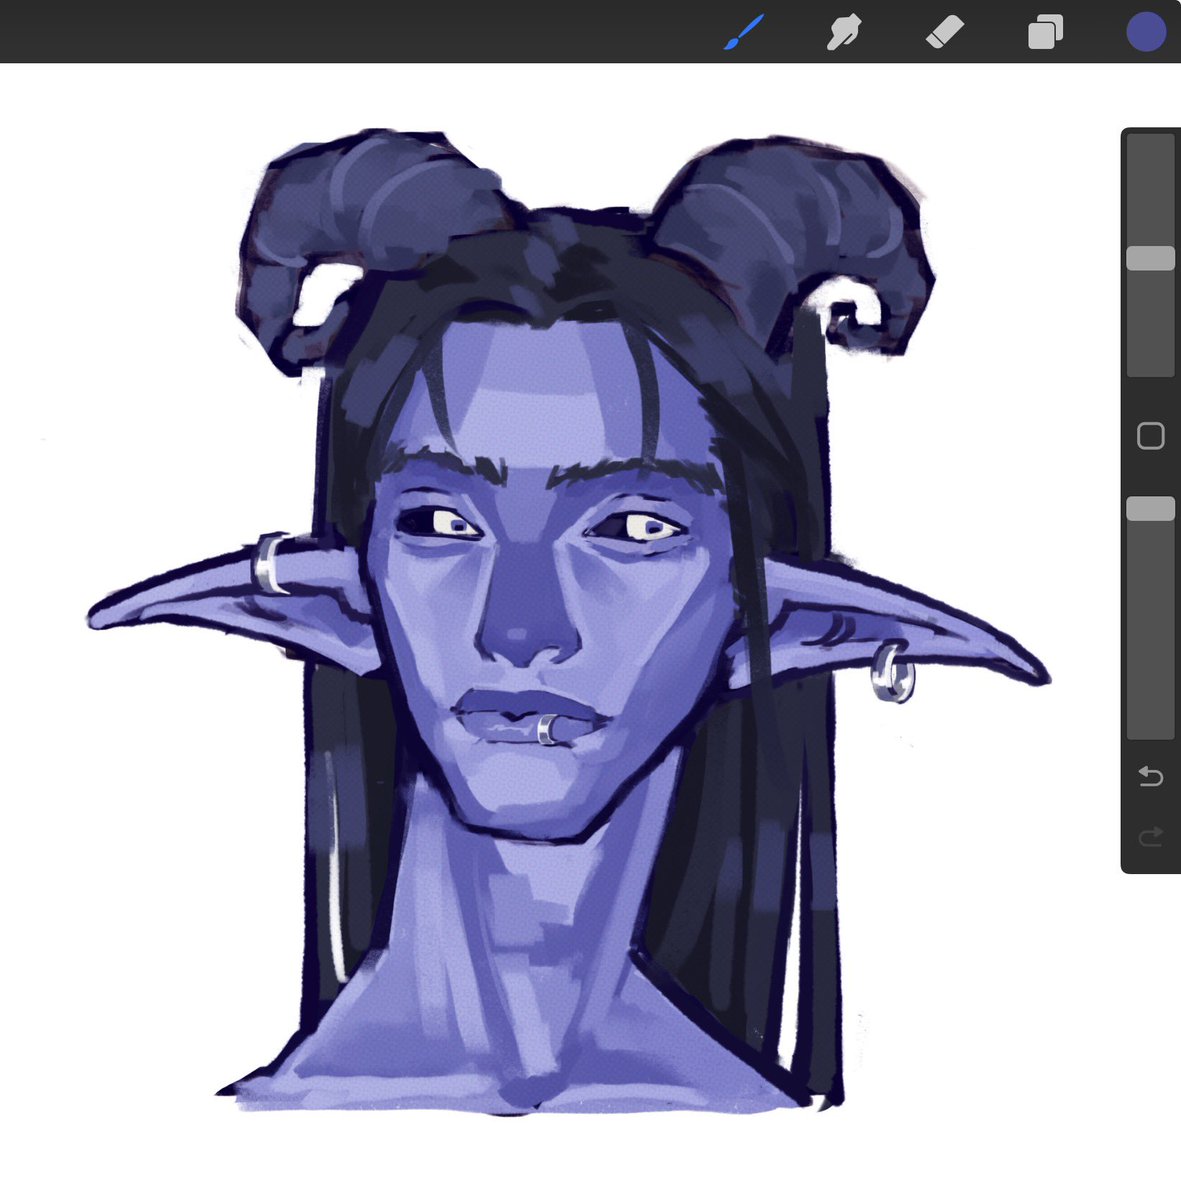The width and height of the screenshot is (1181, 1200).
Task: Open the Layers panel
Action: [x=1045, y=32]
